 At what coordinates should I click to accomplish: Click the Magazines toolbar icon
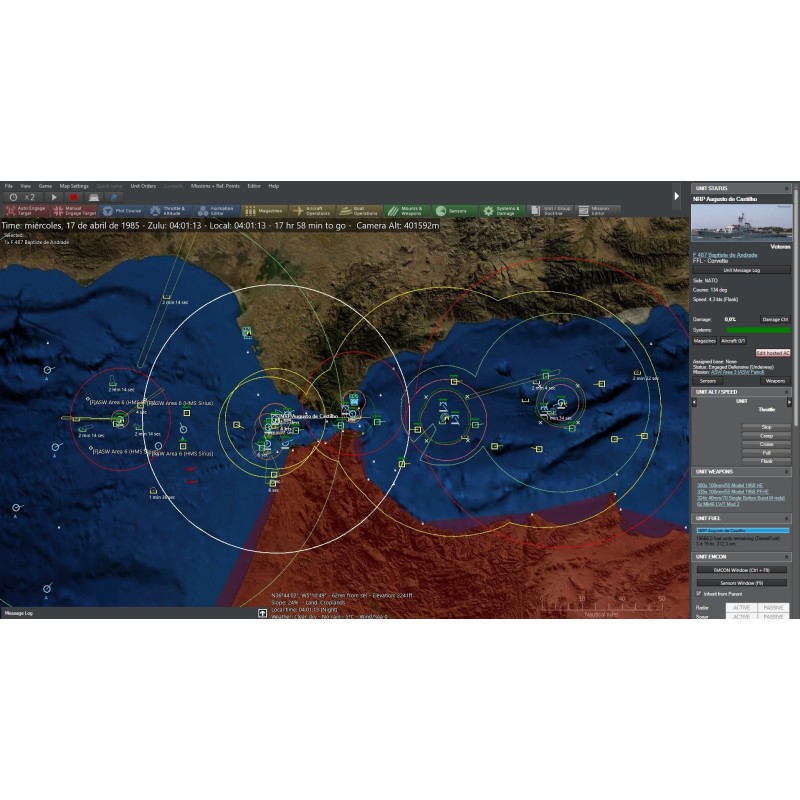(263, 211)
